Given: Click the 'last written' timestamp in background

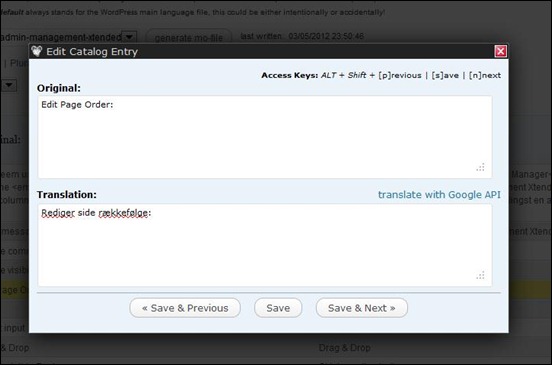Looking at the screenshot, I should [302, 36].
